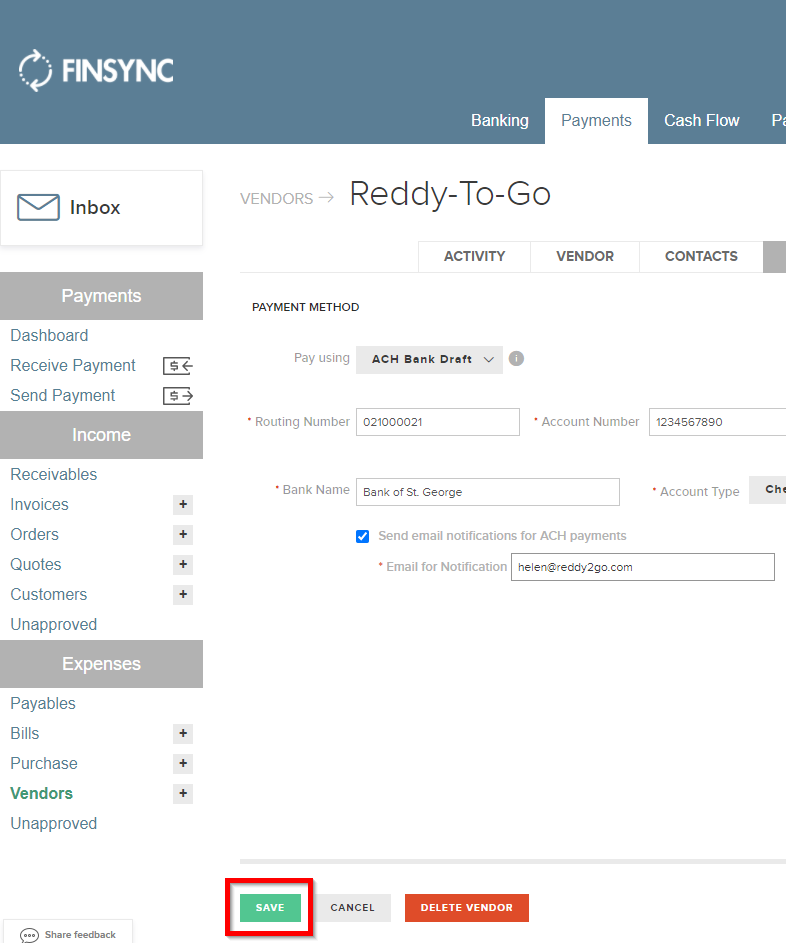Click the Account Number field
Viewport: 786px width, 943px height.
click(717, 422)
